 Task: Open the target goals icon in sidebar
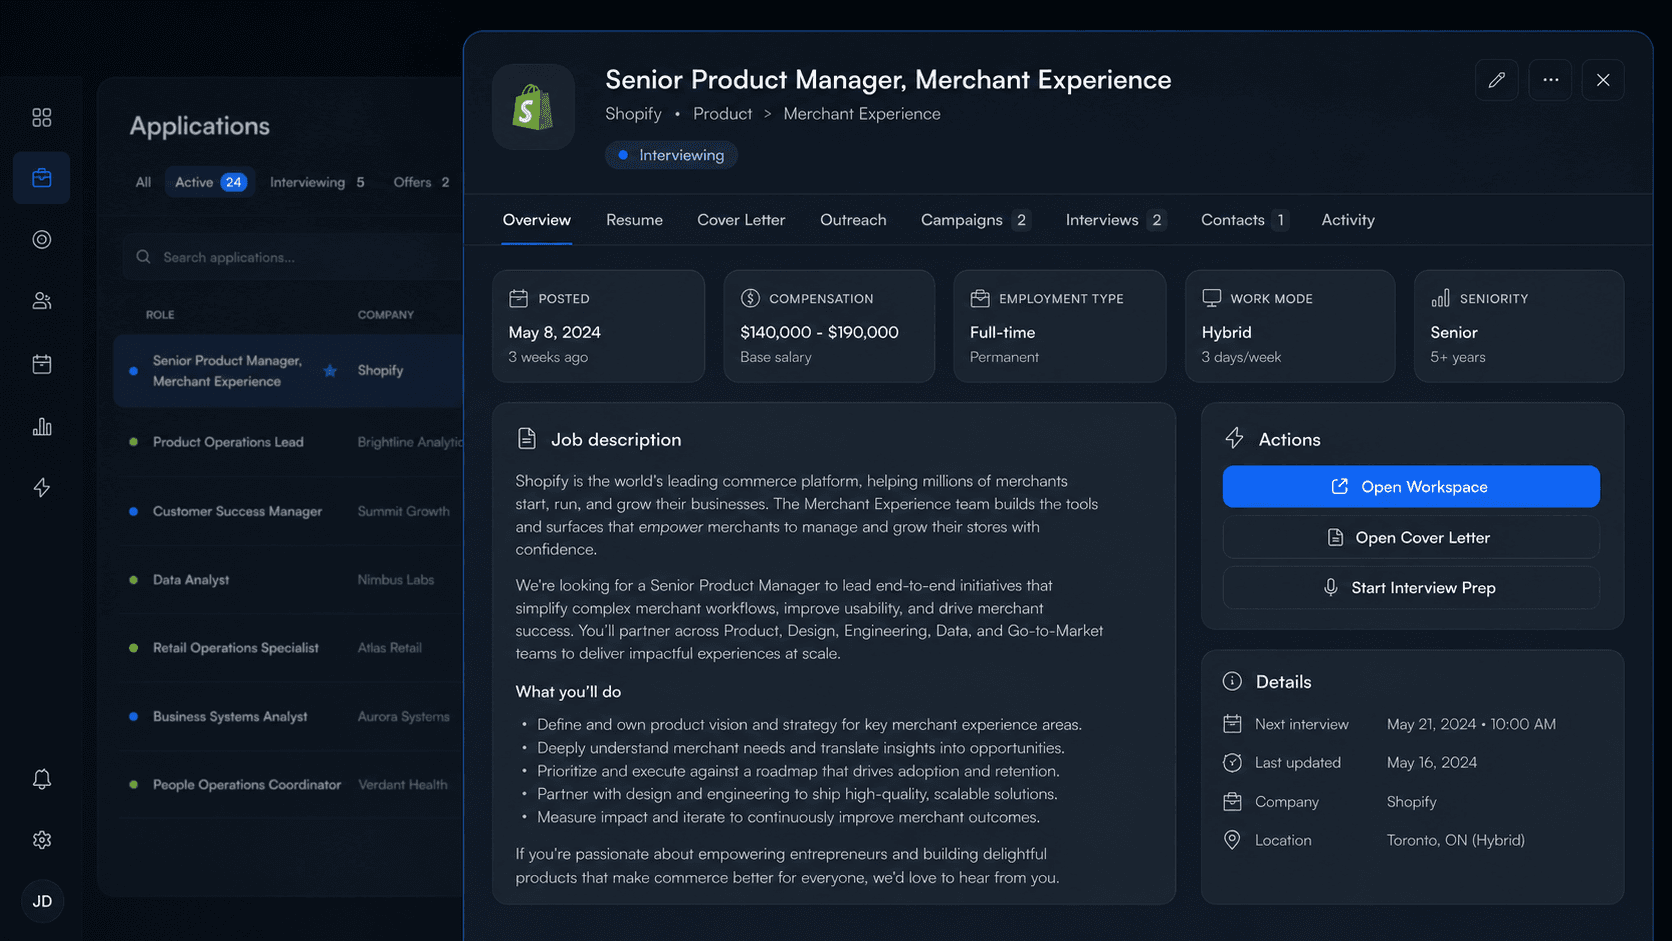[x=42, y=240]
